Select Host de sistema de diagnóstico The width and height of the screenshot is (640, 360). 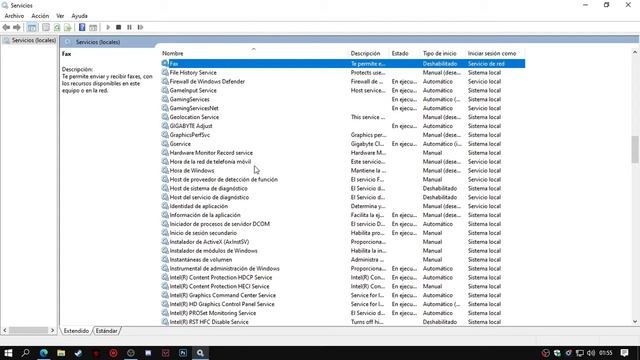(x=343, y=189)
